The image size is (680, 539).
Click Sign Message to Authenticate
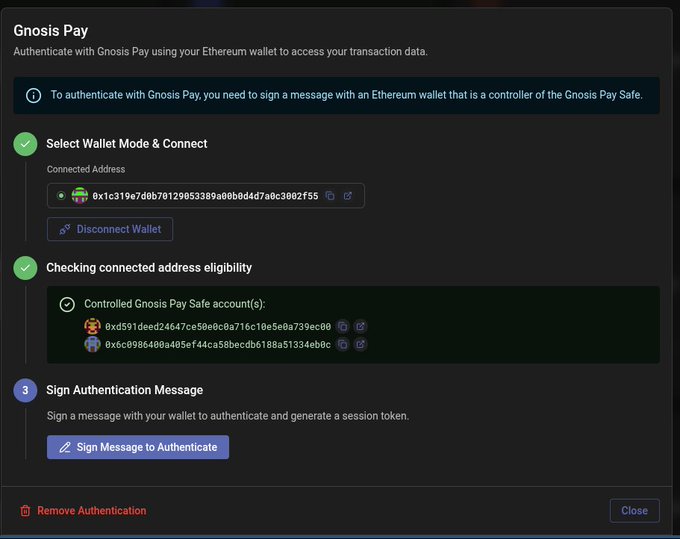point(138,447)
